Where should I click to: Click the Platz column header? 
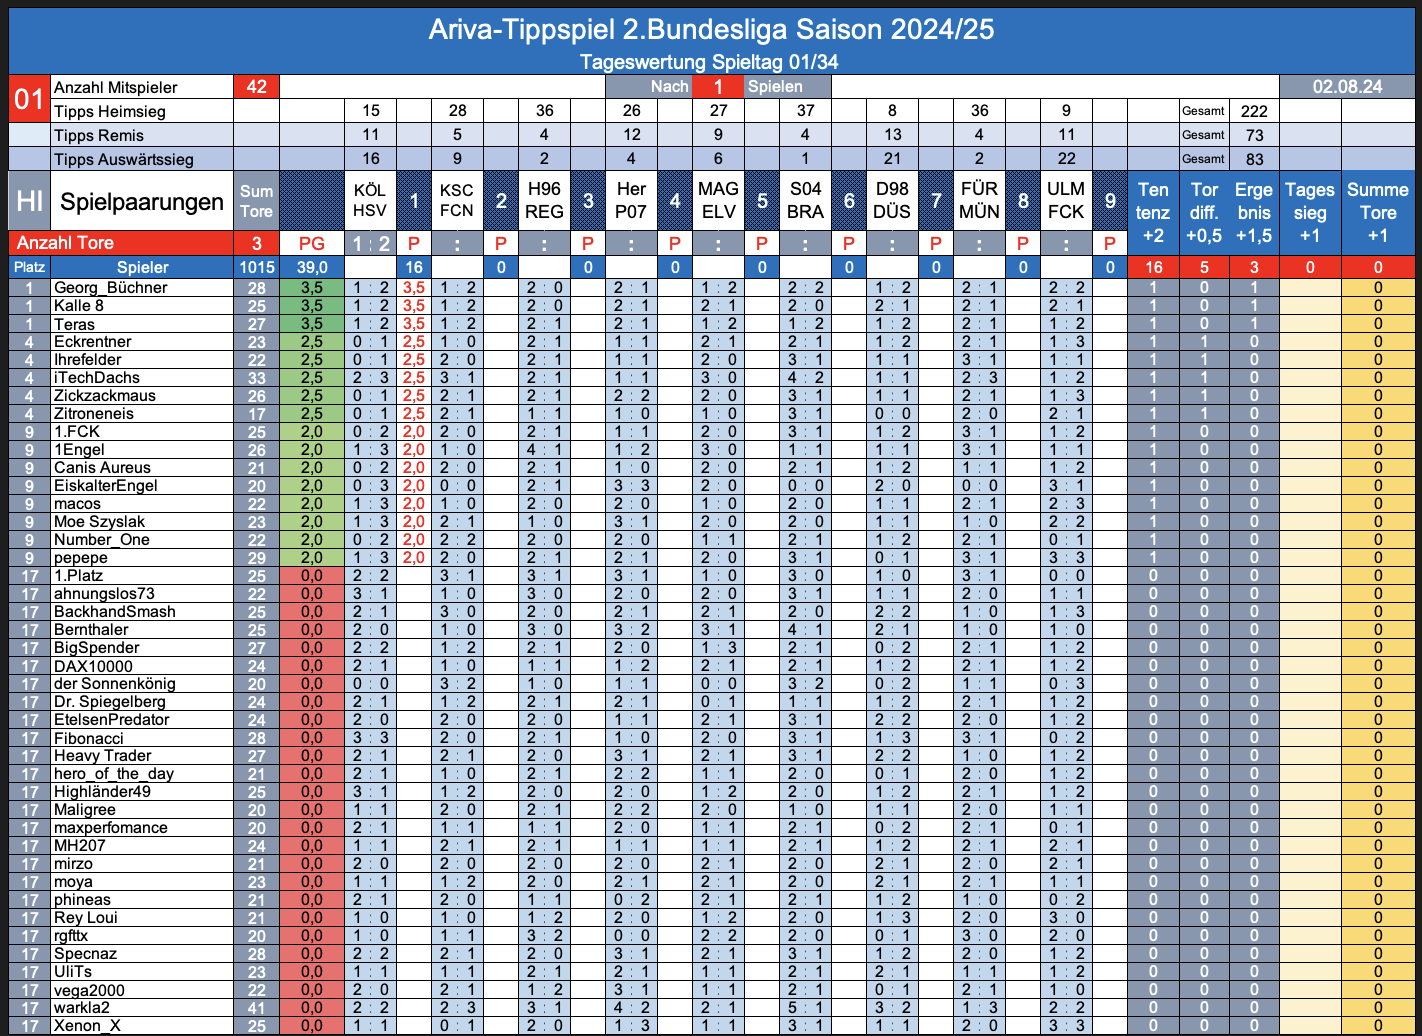[29, 267]
